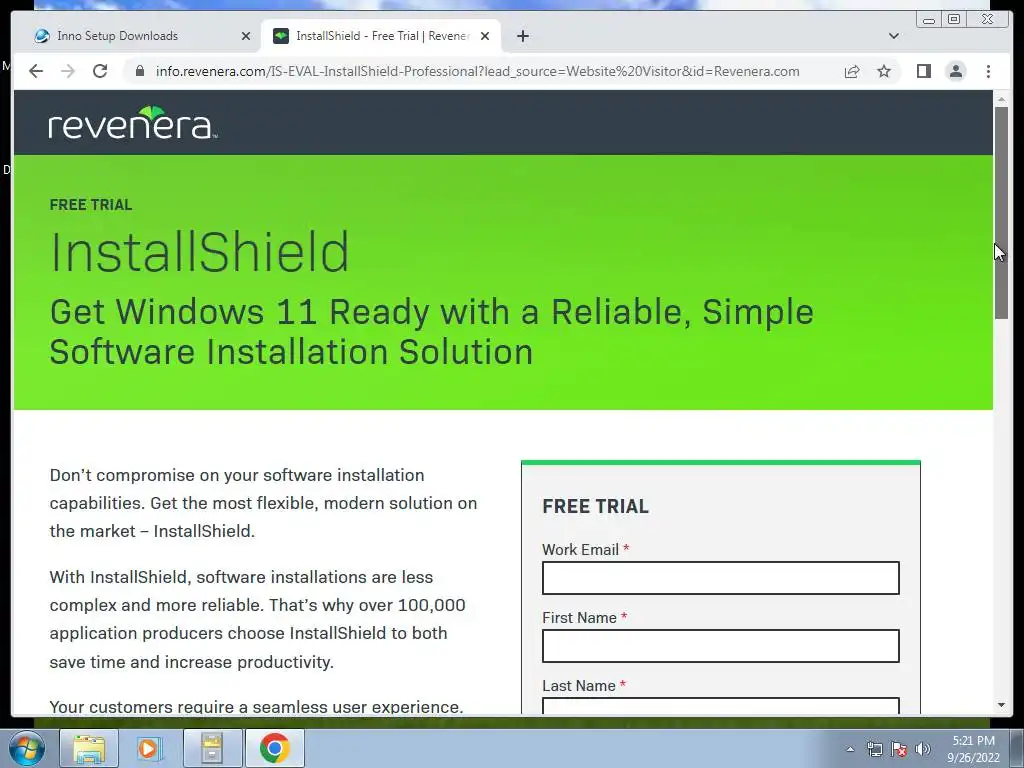Focus the First Name field
This screenshot has width=1024, height=768.
pyautogui.click(x=720, y=646)
